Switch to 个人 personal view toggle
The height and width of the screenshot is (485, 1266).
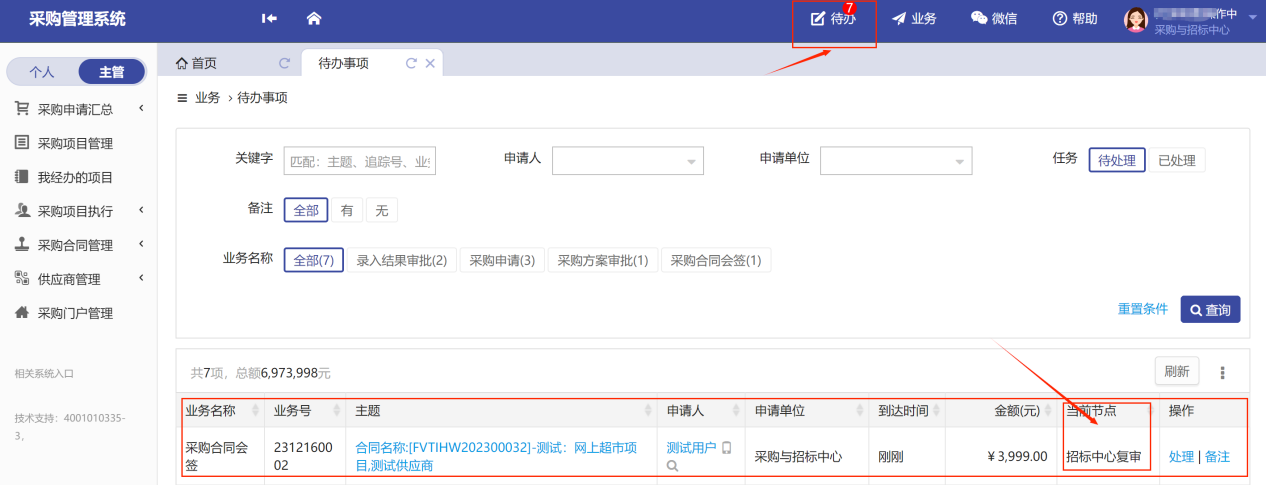pos(42,72)
